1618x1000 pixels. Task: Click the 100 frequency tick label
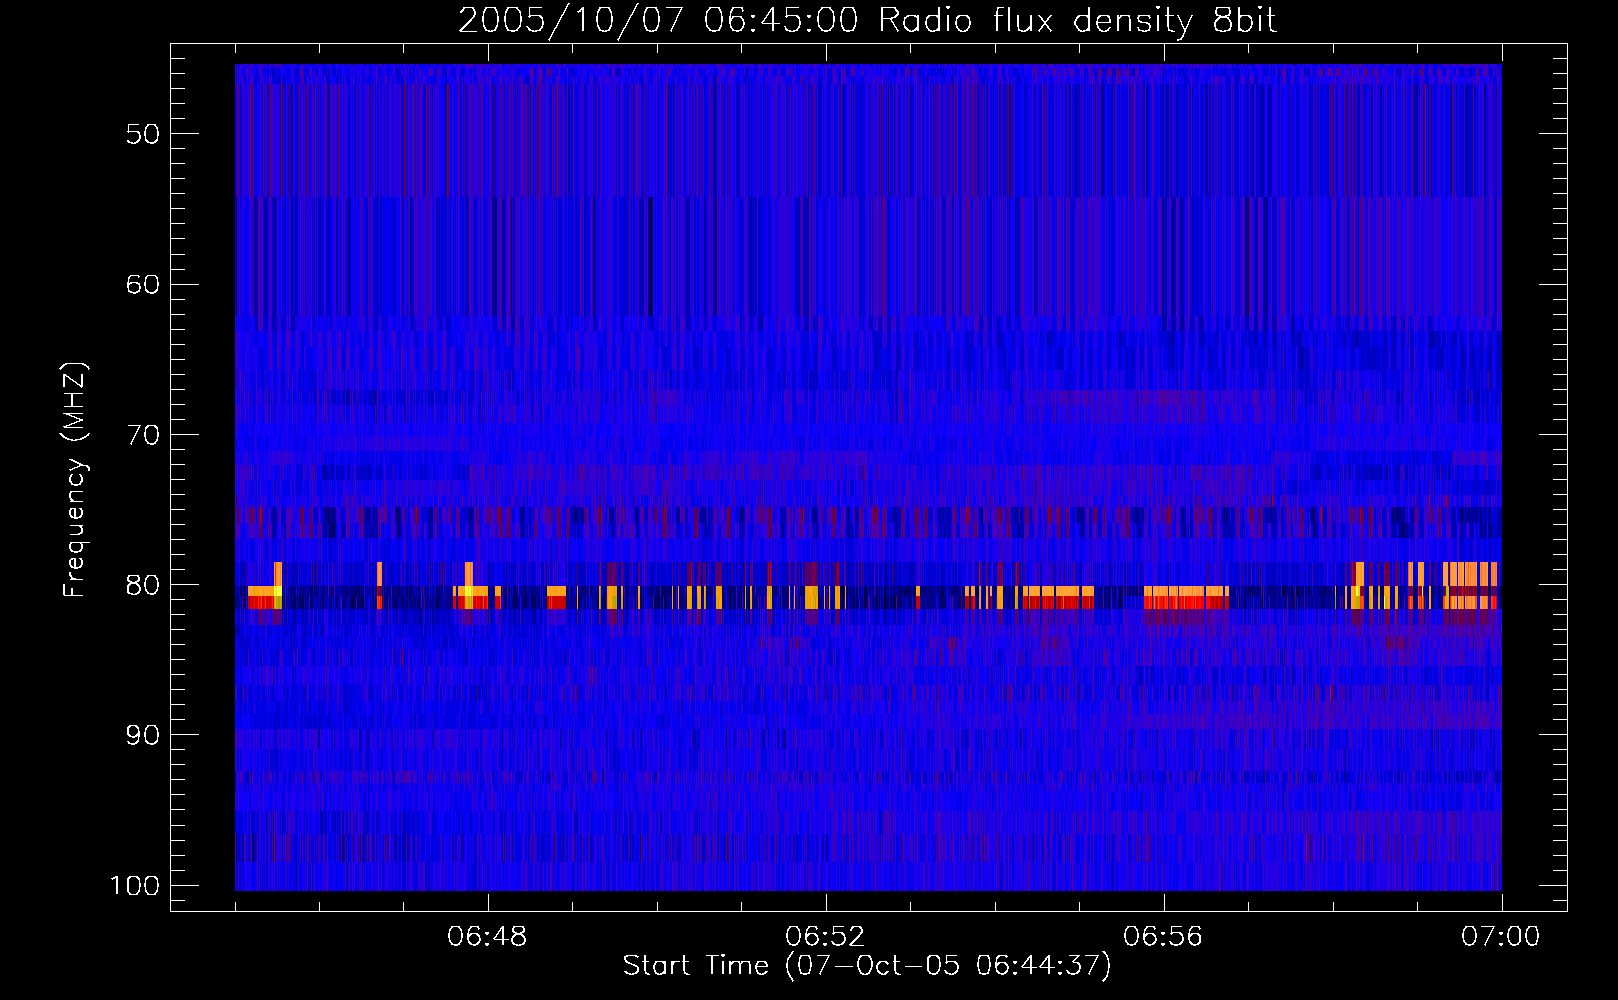(x=135, y=886)
